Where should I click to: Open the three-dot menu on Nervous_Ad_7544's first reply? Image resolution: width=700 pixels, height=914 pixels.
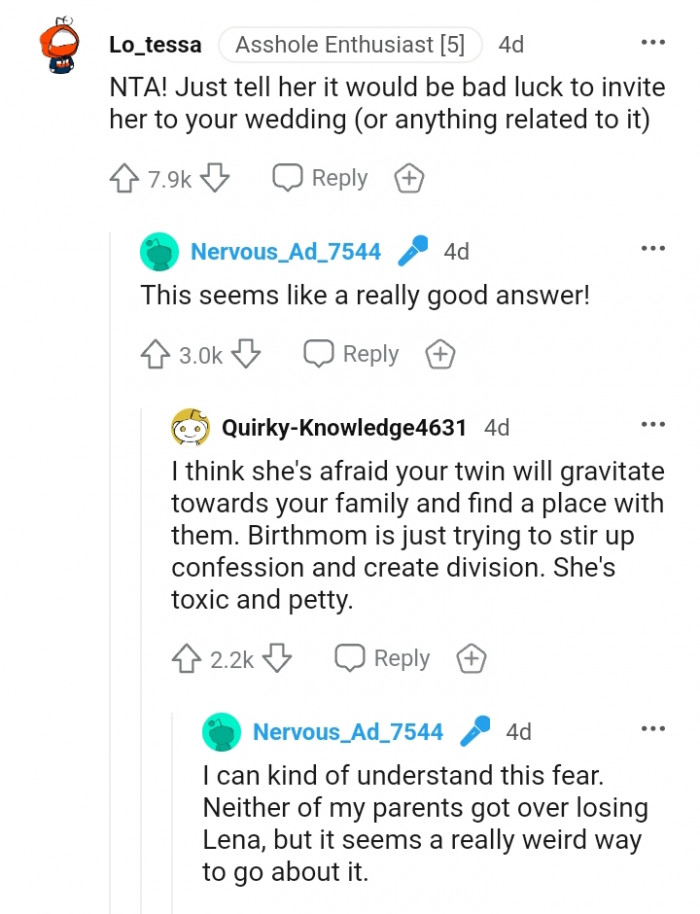[652, 247]
